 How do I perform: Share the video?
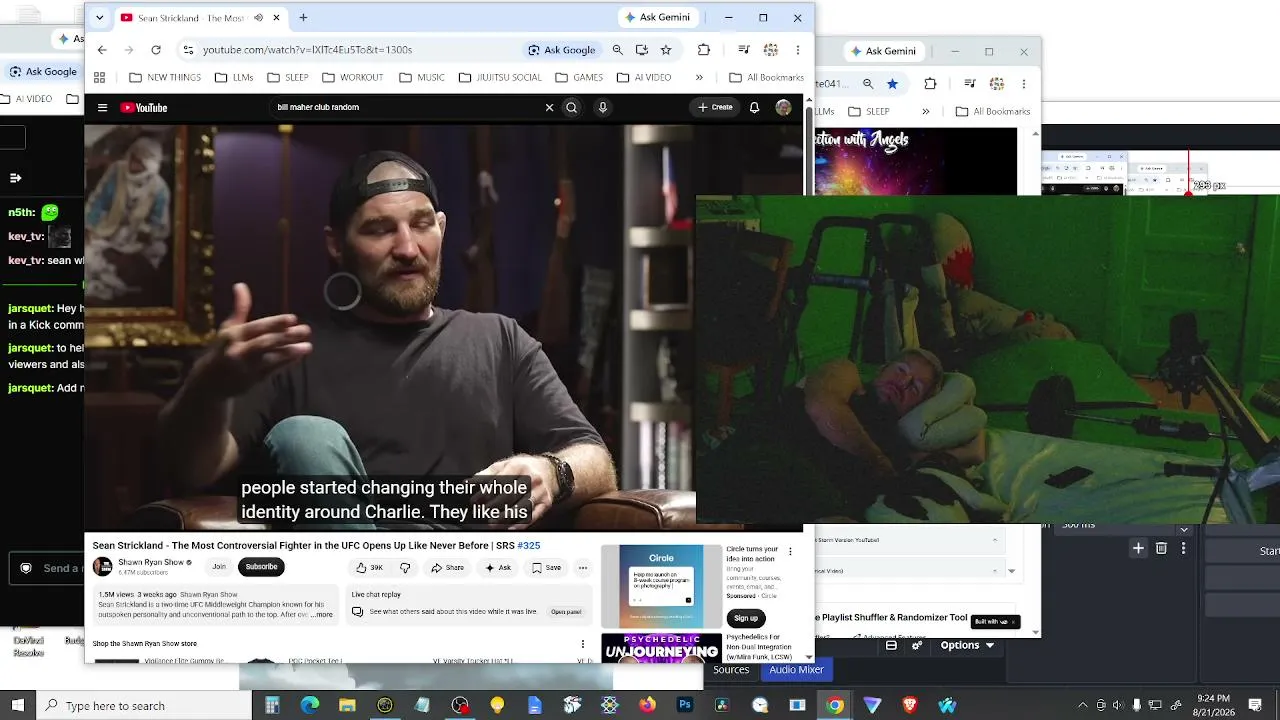pyautogui.click(x=447, y=568)
